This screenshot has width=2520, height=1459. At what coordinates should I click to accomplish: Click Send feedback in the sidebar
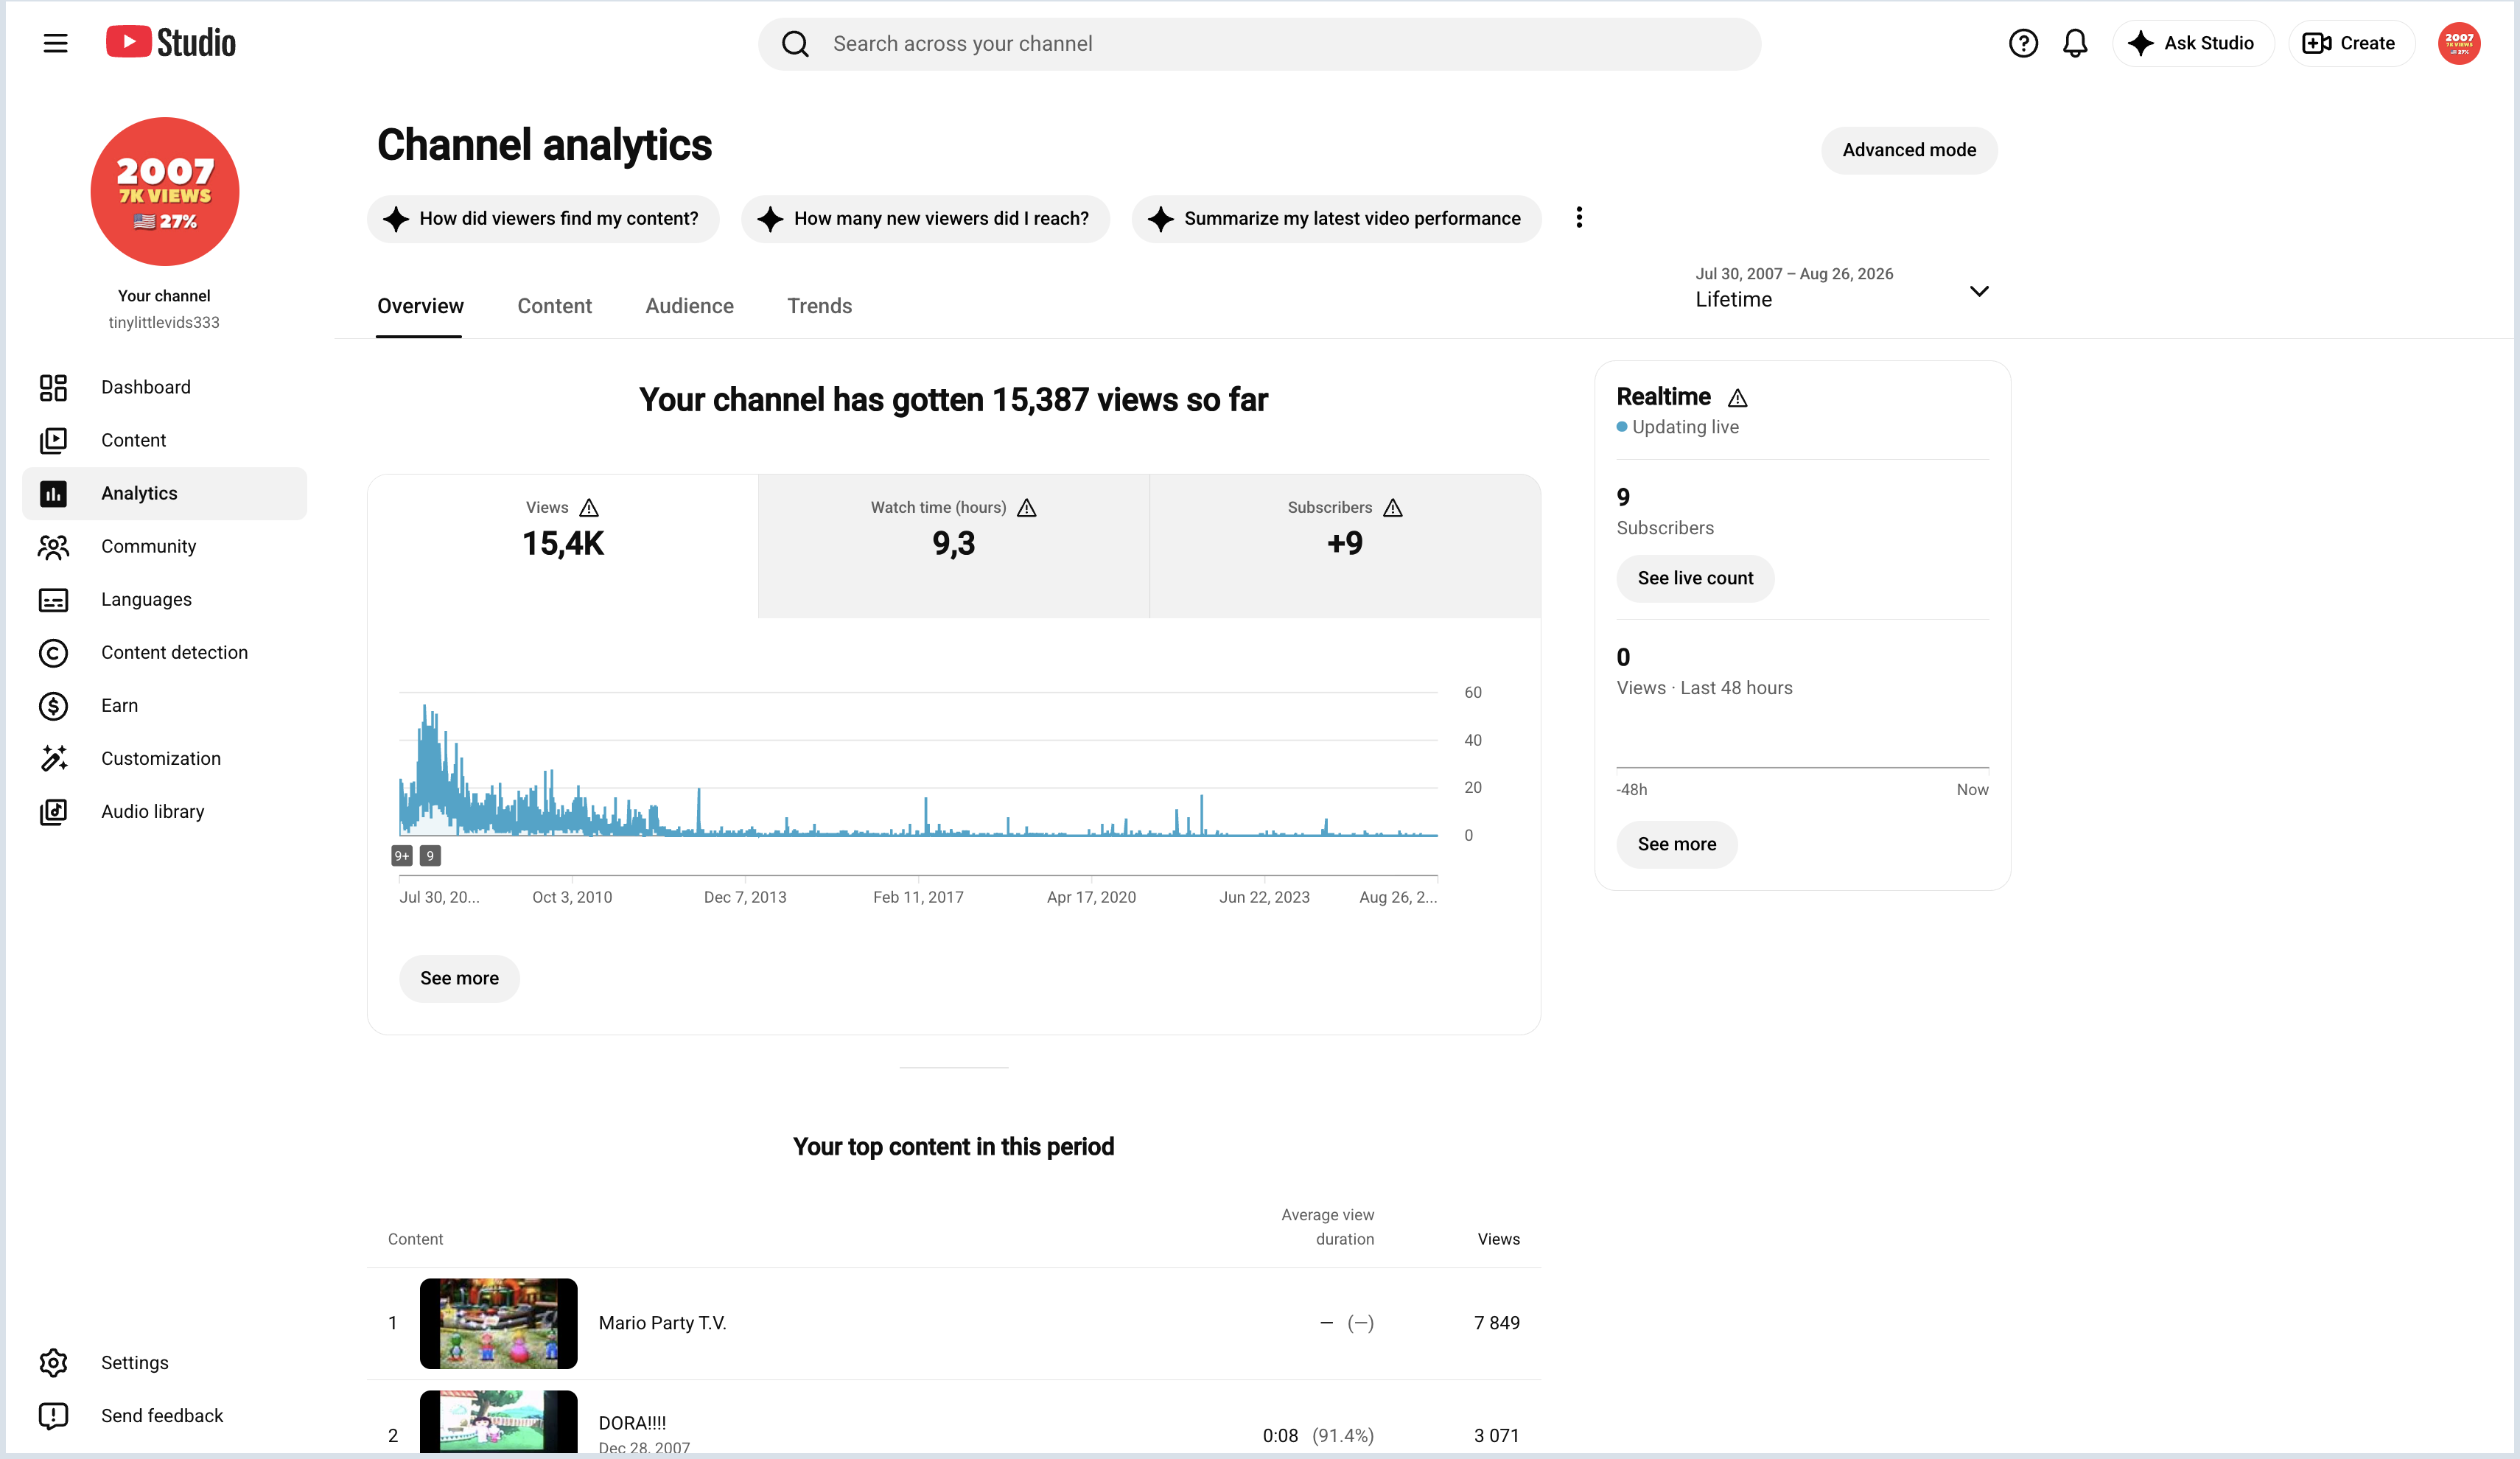pyautogui.click(x=165, y=1415)
